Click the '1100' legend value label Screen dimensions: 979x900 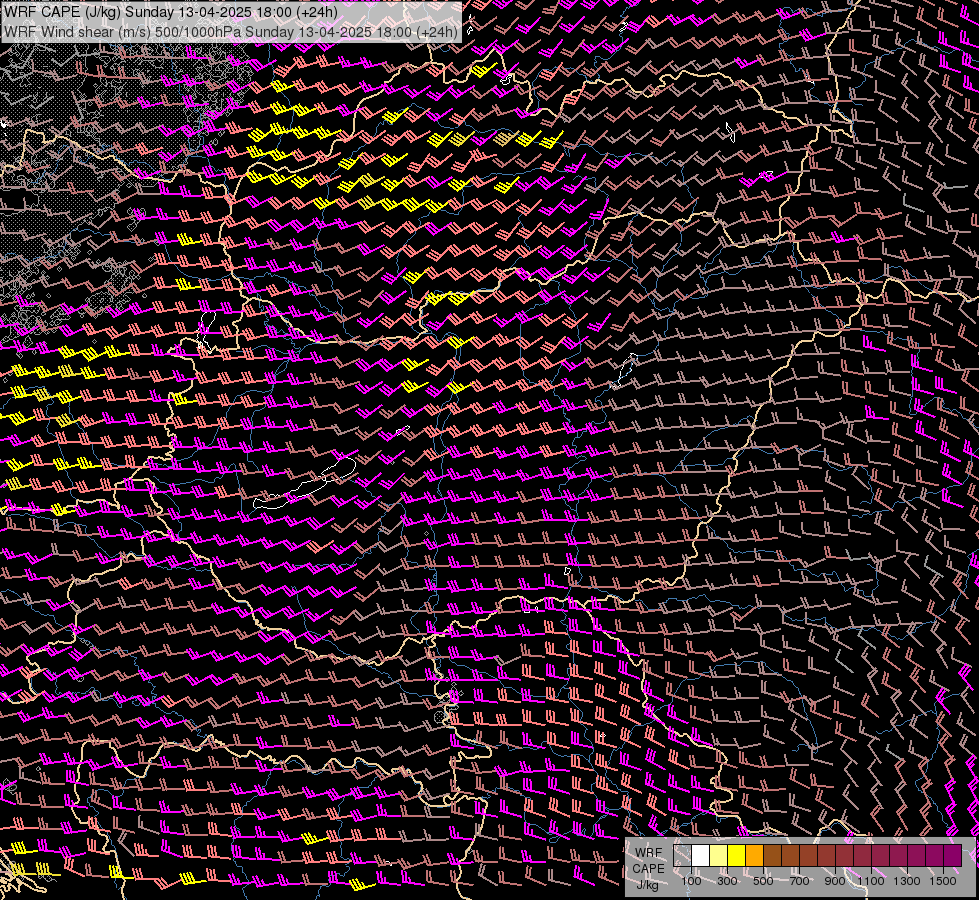coord(870,881)
